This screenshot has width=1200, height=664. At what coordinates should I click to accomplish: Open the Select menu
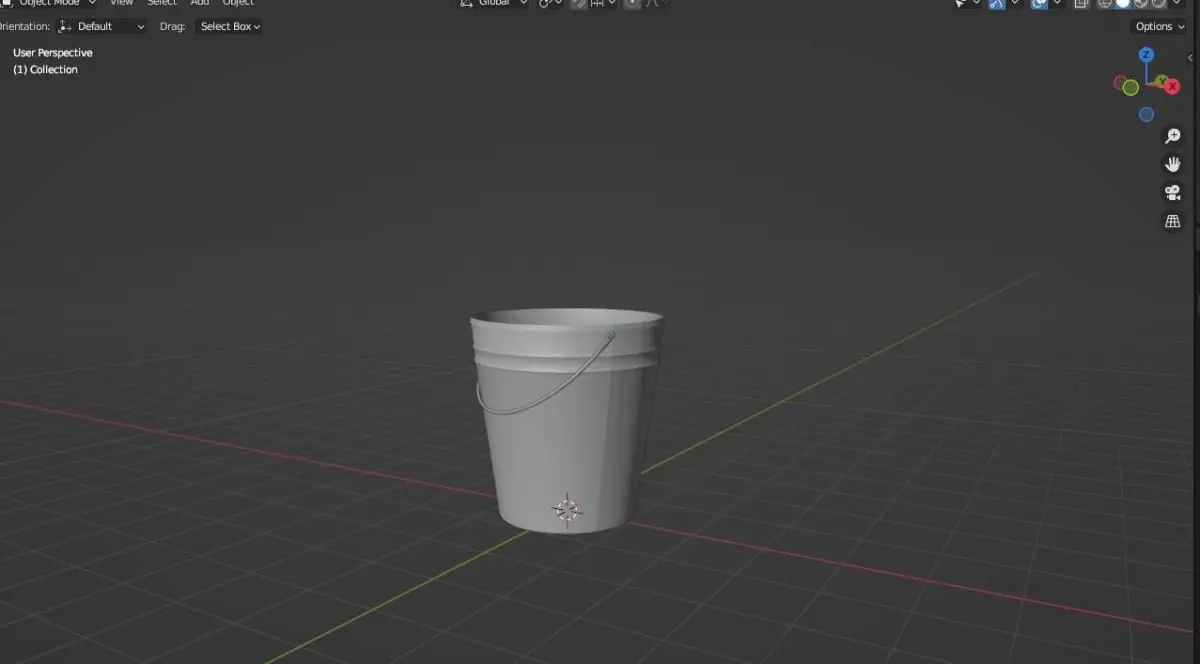(162, 3)
